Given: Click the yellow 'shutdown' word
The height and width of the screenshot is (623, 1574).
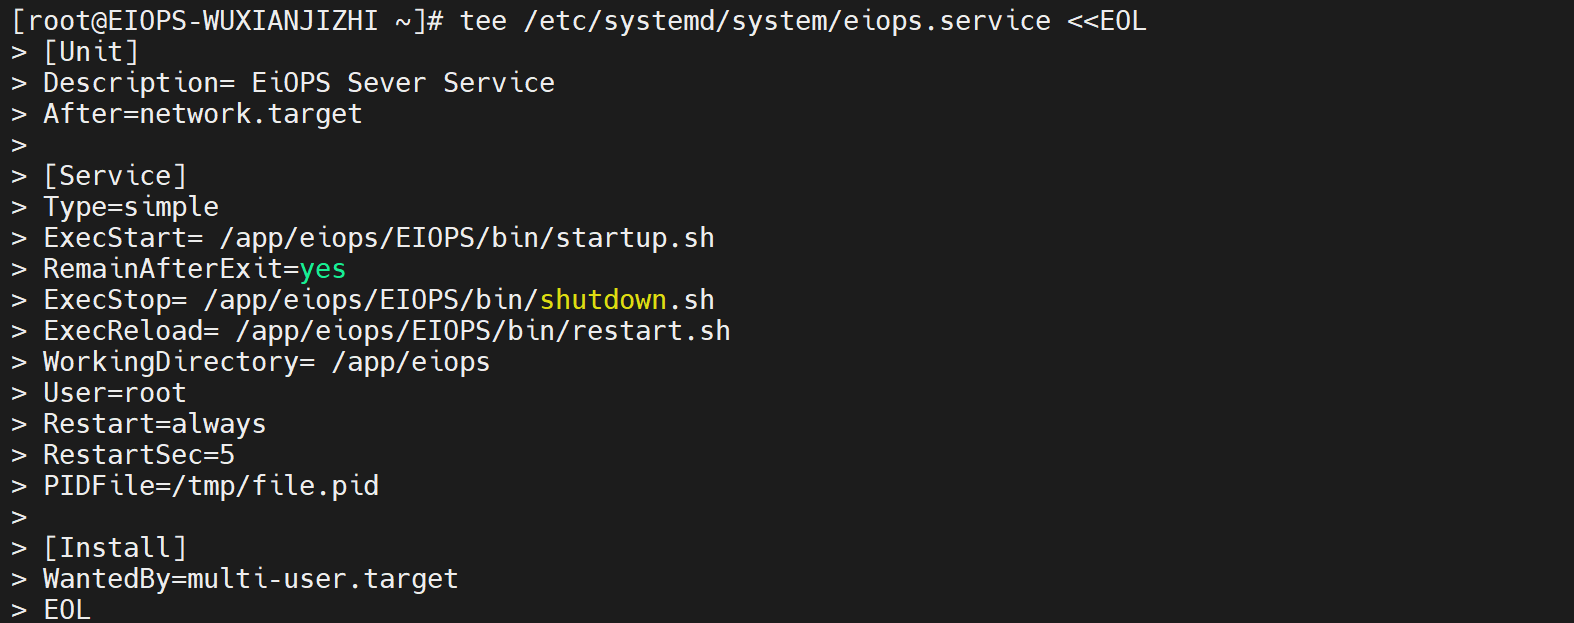Looking at the screenshot, I should click(603, 300).
